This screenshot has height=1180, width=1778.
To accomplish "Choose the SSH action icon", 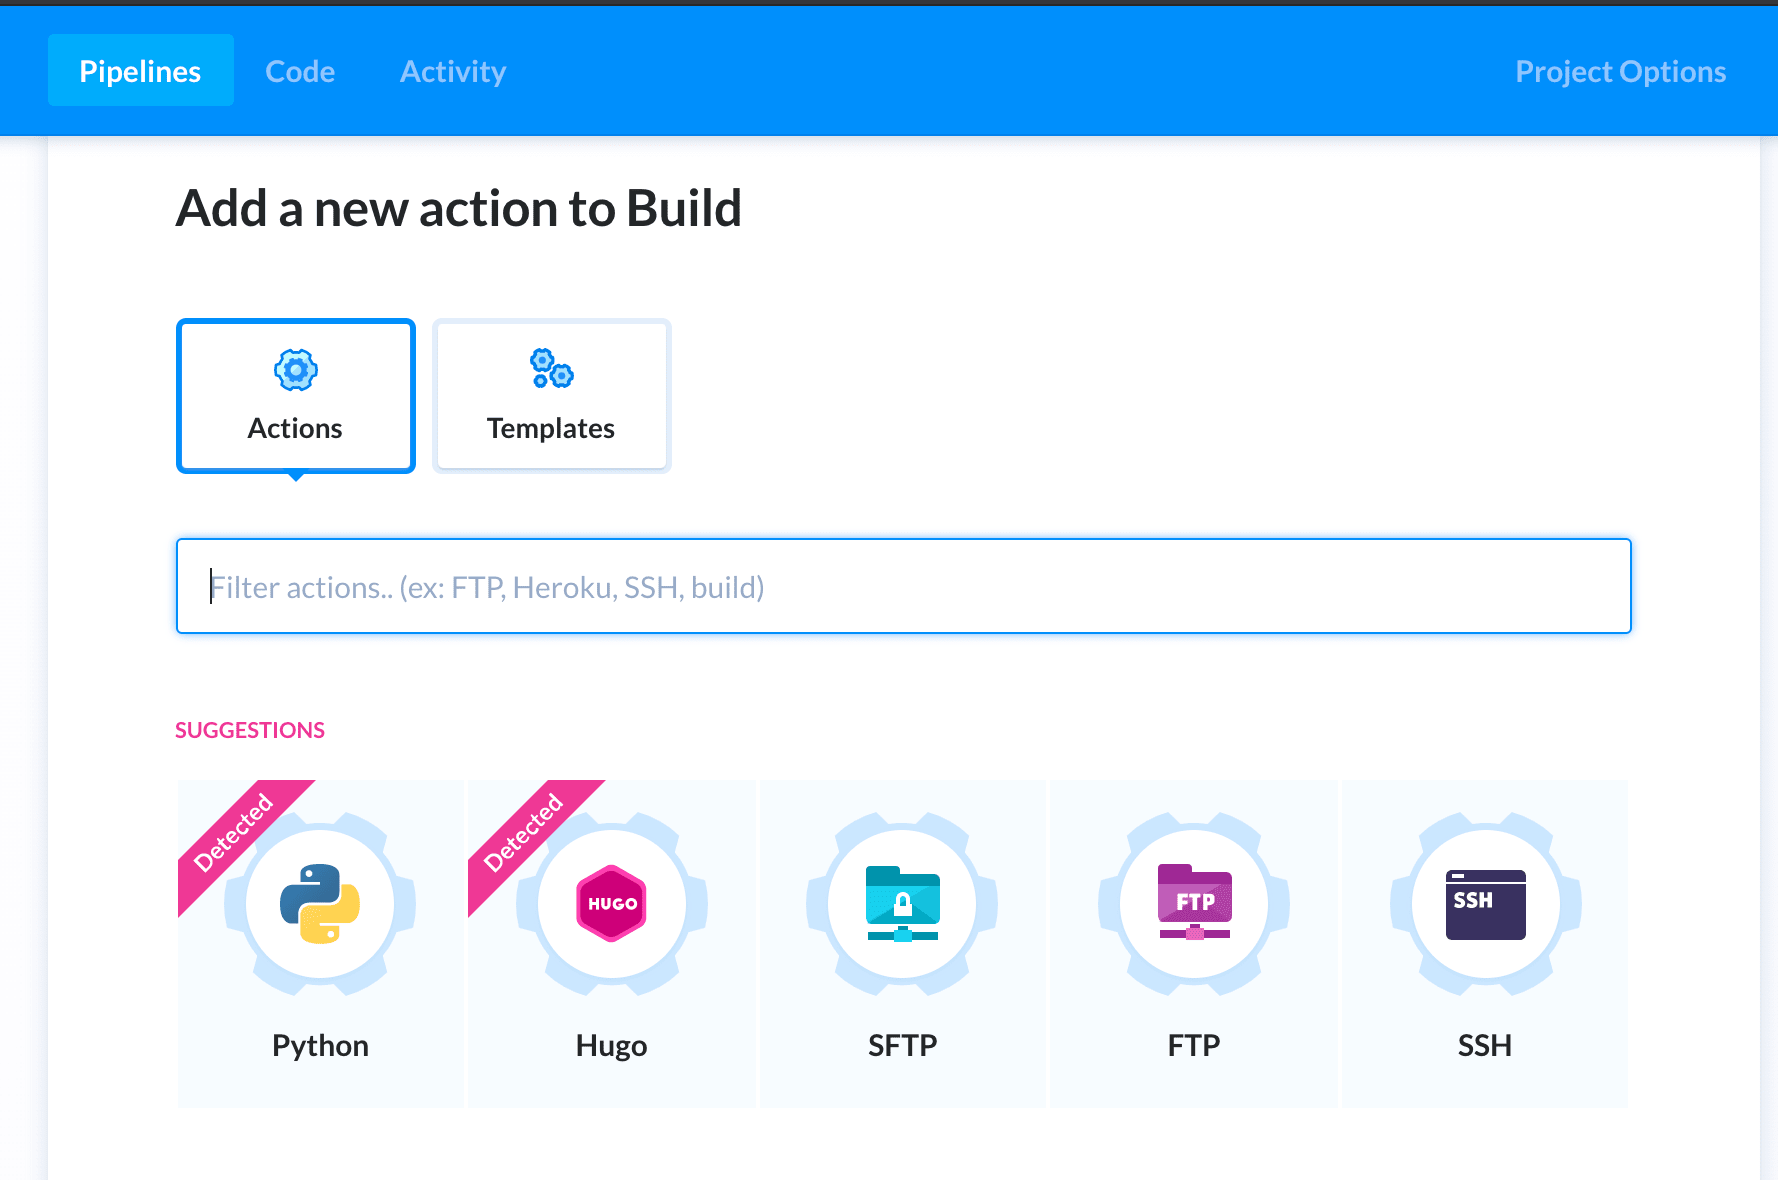I will [x=1485, y=904].
